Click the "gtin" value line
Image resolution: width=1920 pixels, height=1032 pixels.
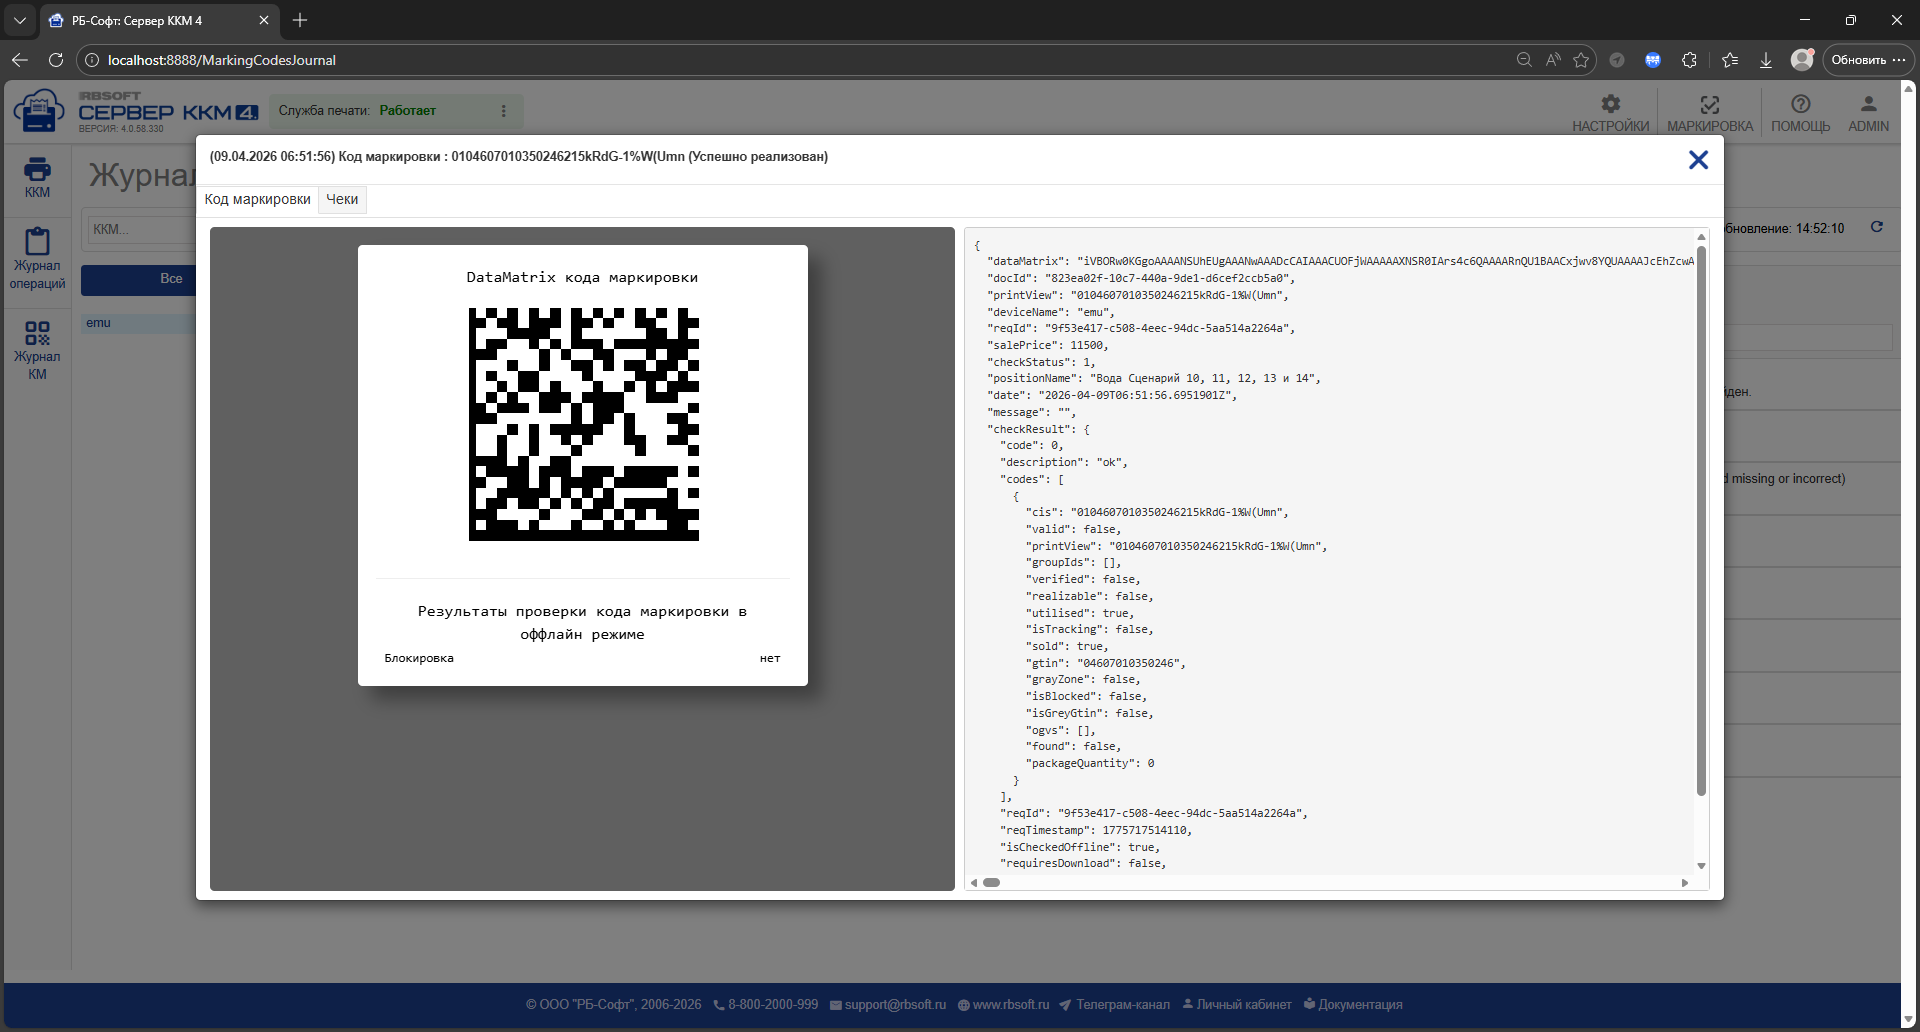(x=1105, y=663)
